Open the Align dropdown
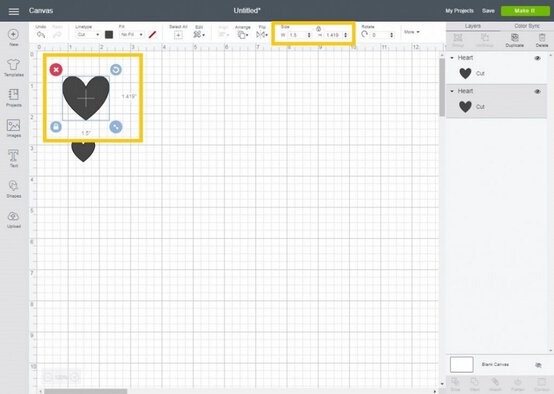554x394 pixels. coord(224,35)
